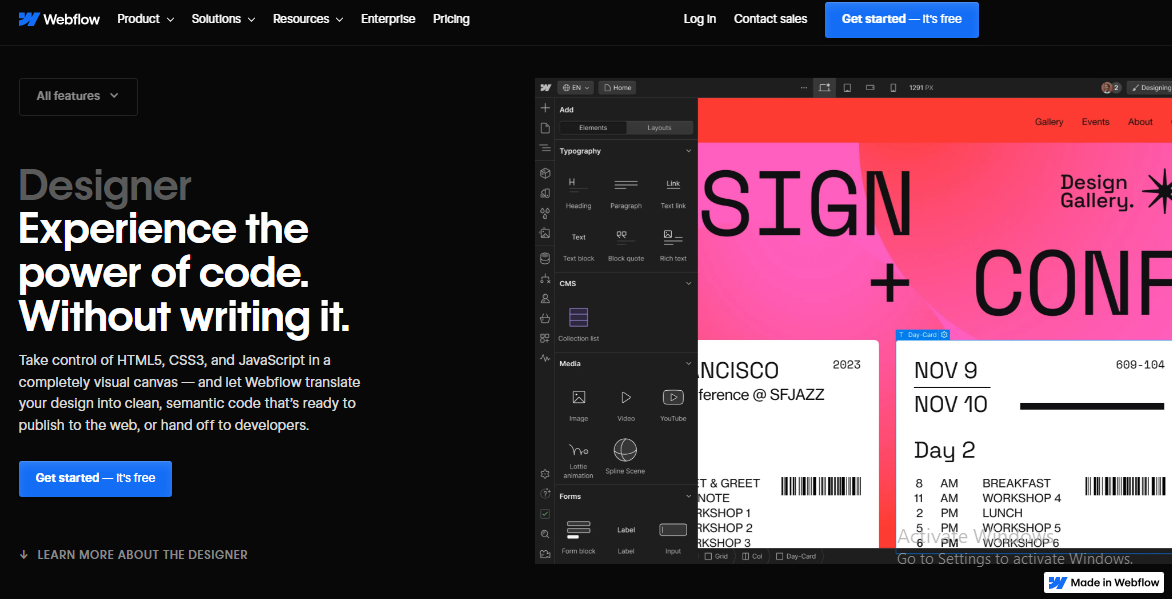Open the Style selectors droplets icon
1172x599 pixels.
point(545,213)
